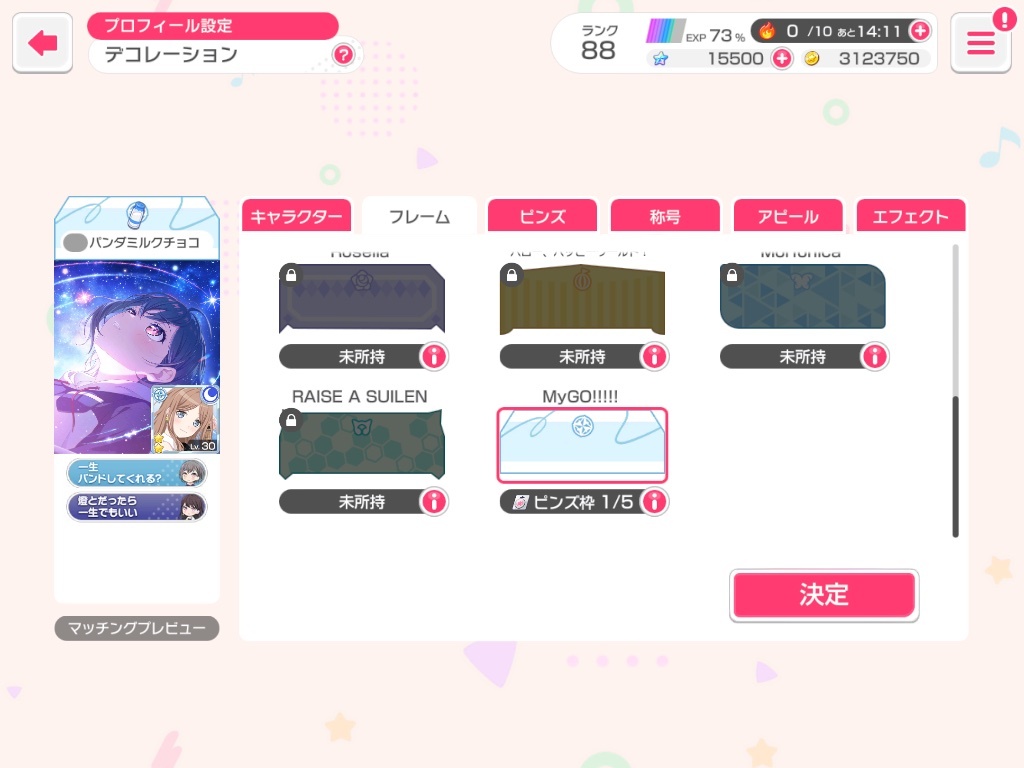Show info for the Hello Happy World frame

(654, 357)
